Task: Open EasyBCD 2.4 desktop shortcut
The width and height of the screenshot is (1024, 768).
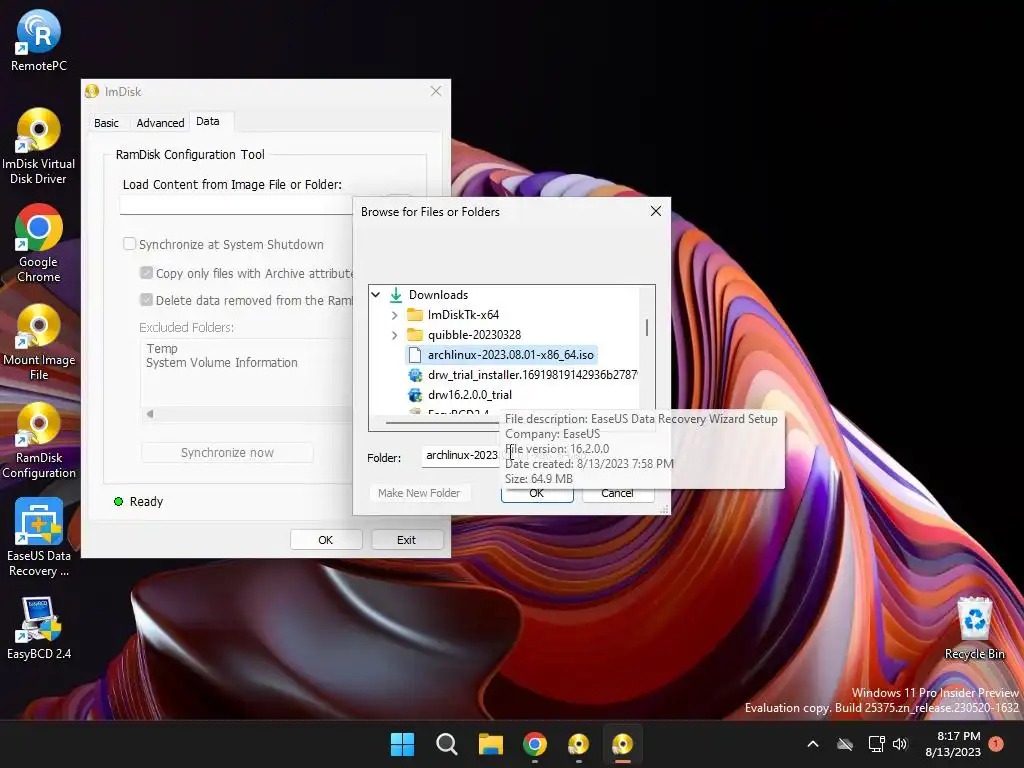Action: [39, 628]
